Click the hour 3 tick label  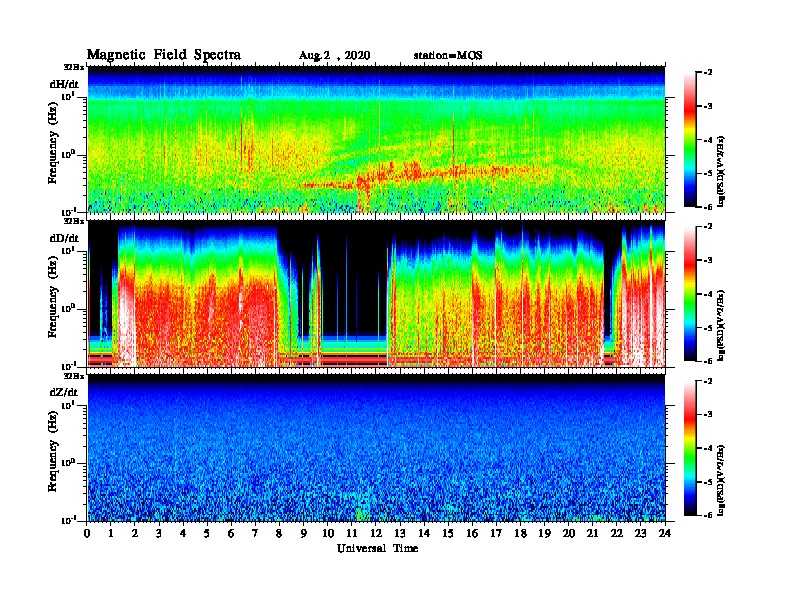pyautogui.click(x=160, y=533)
